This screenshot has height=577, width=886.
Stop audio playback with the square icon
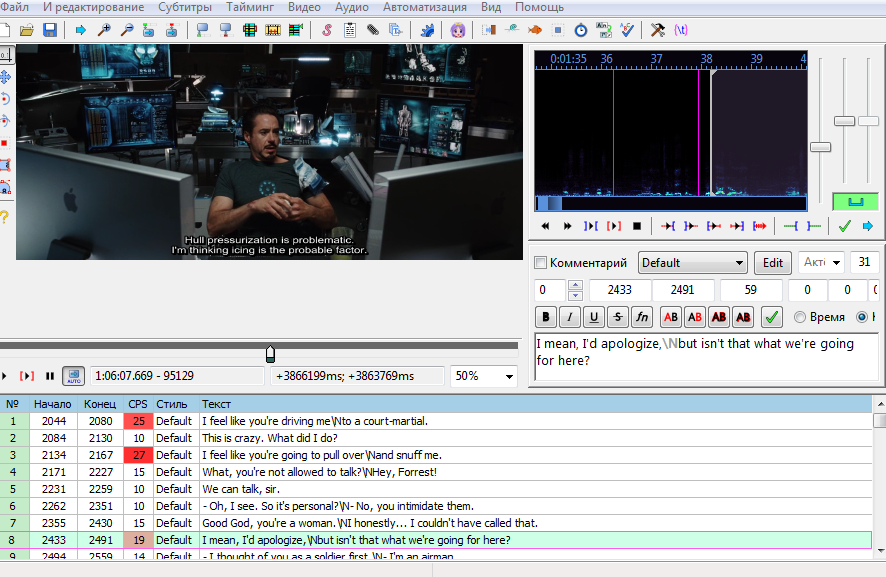click(x=636, y=226)
